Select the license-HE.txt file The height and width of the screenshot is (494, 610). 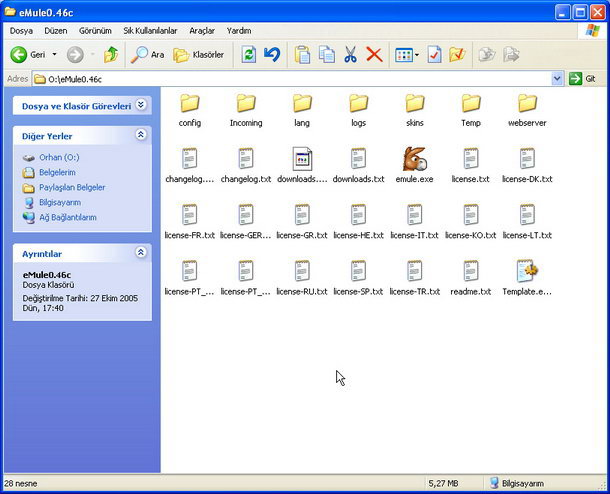coord(358,222)
